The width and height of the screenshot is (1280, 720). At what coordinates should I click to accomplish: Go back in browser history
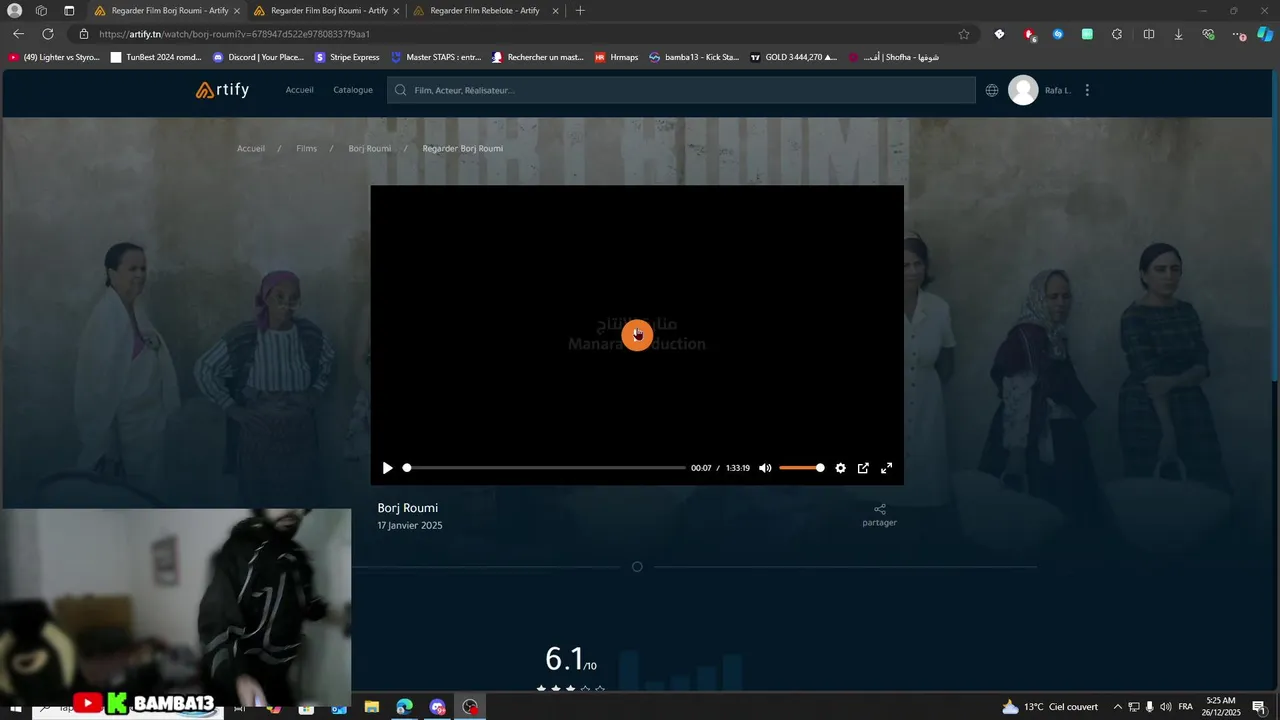[x=18, y=34]
